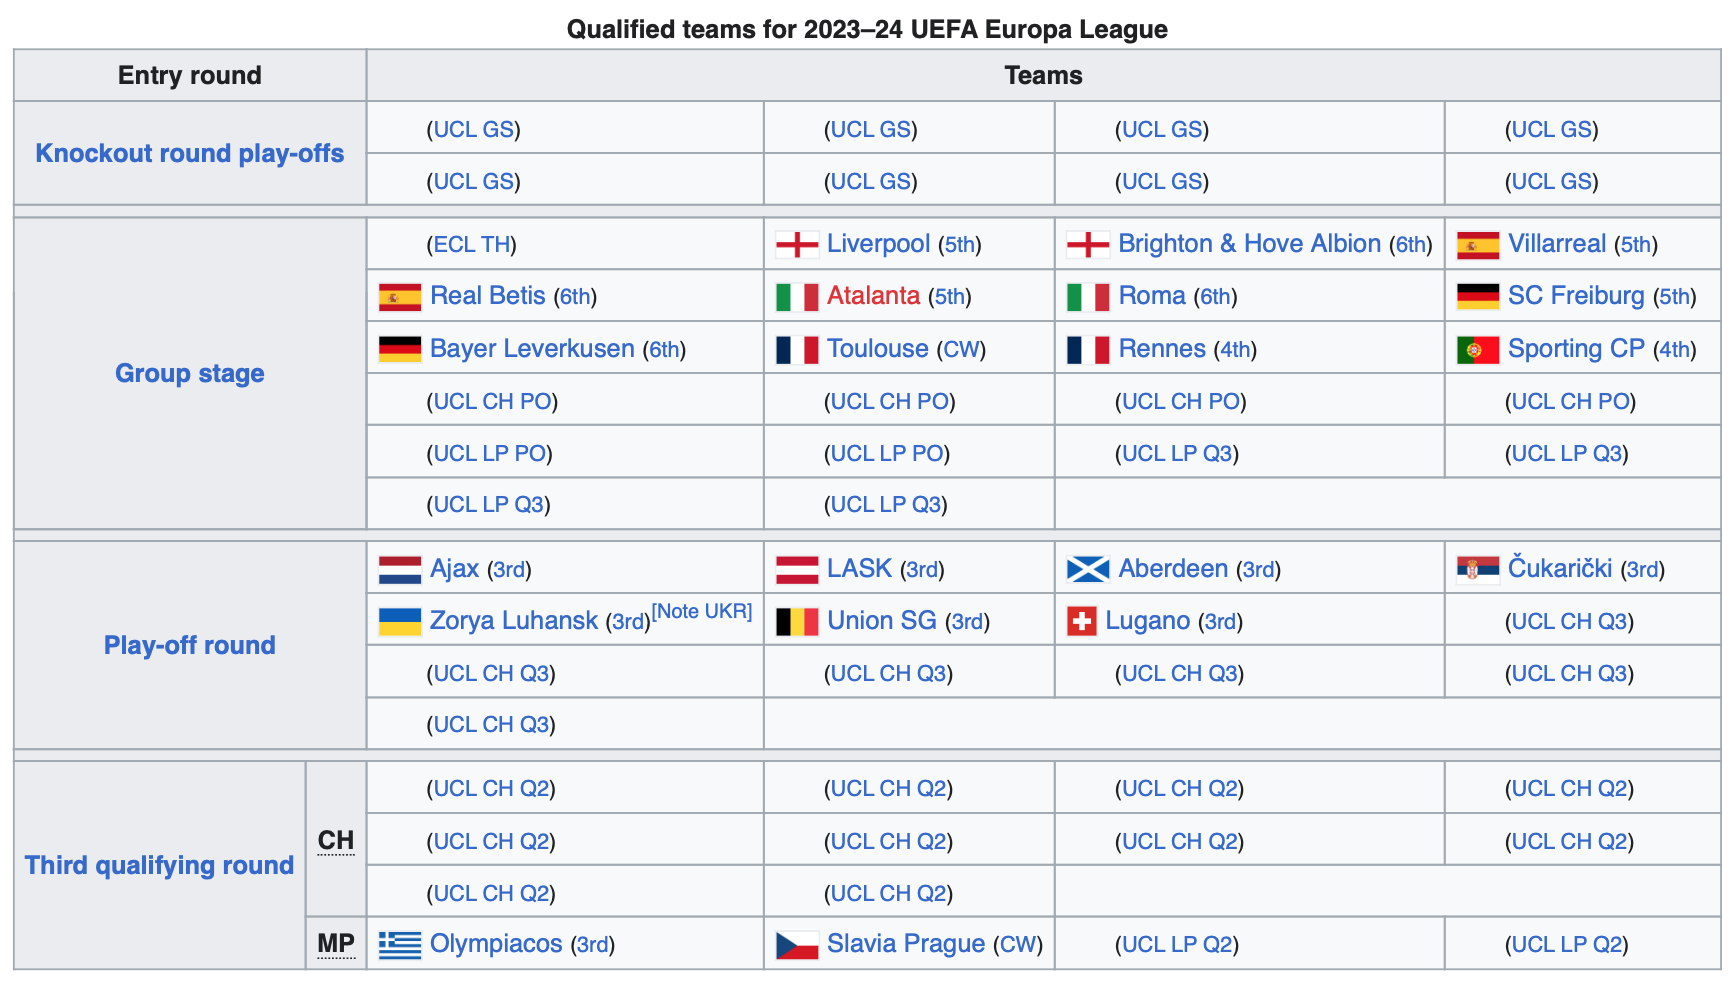The width and height of the screenshot is (1732, 982).
Task: Click the Note UKR superscript reference
Action: (x=702, y=611)
